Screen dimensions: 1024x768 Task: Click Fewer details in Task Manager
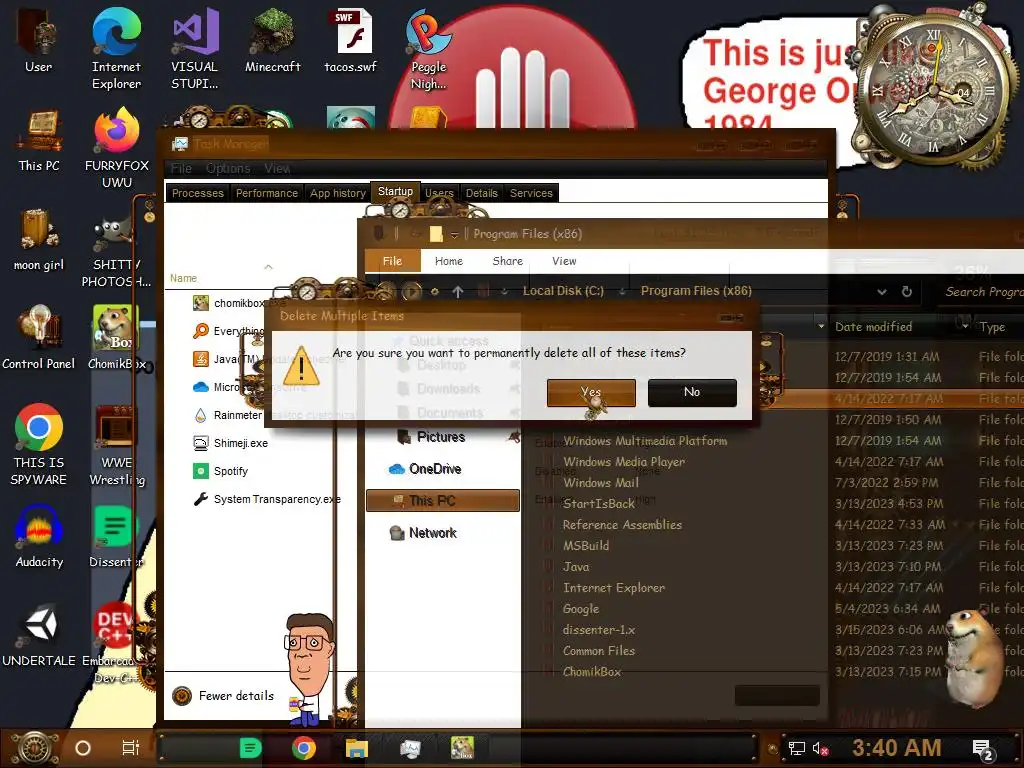coord(223,696)
